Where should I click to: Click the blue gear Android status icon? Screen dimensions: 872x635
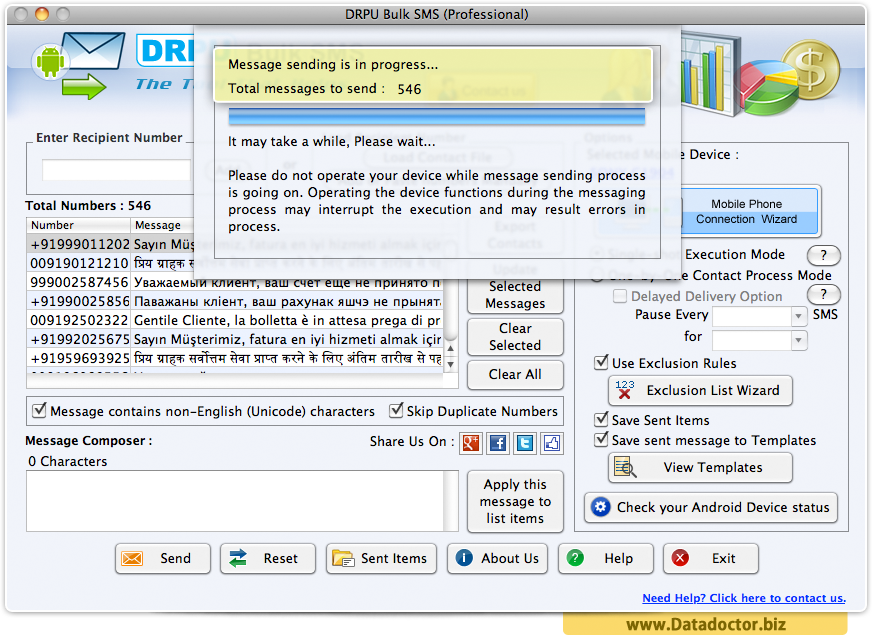click(x=601, y=507)
